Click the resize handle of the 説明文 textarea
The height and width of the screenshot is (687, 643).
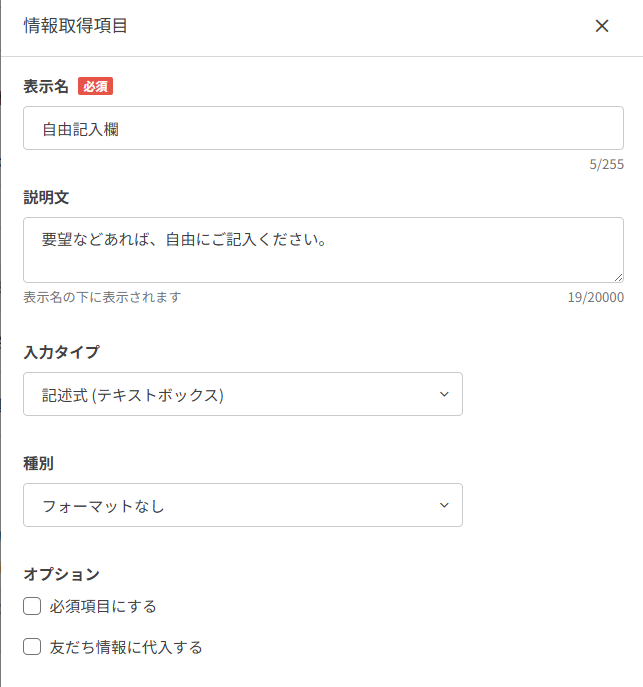(618, 277)
